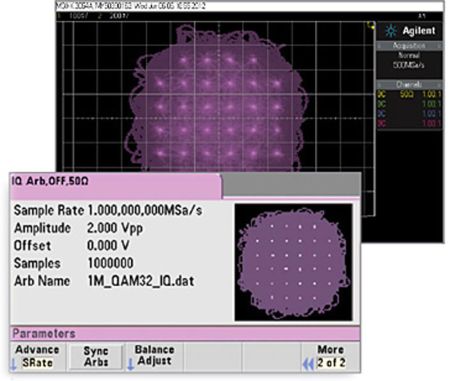Image resolution: width=450 pixels, height=381 pixels.
Task: Select the Sample Rate value 1.000,000,000MSa/s
Action: tap(145, 210)
